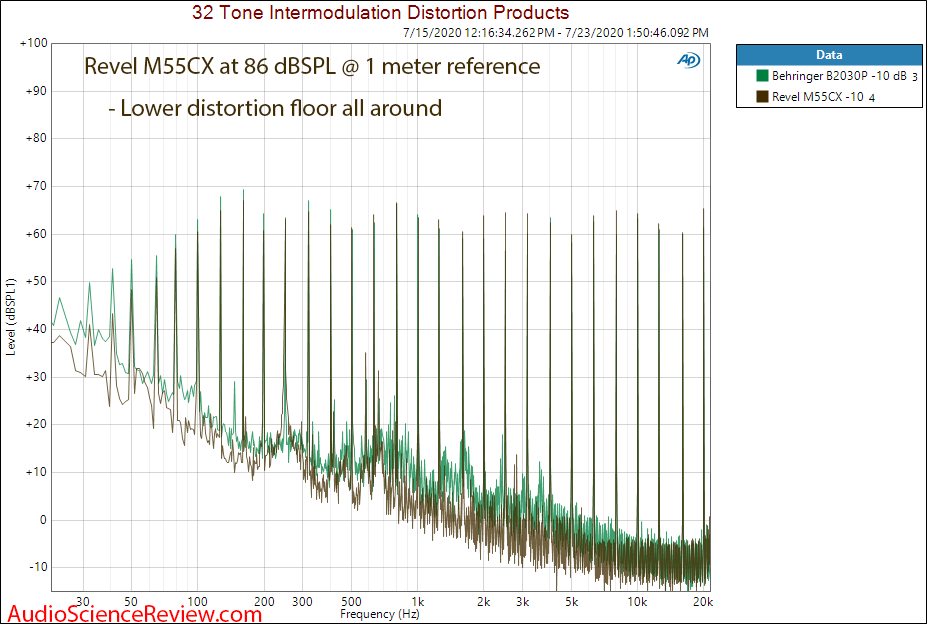
Task: Click the +60 y-axis tick label
Action: coord(35,234)
